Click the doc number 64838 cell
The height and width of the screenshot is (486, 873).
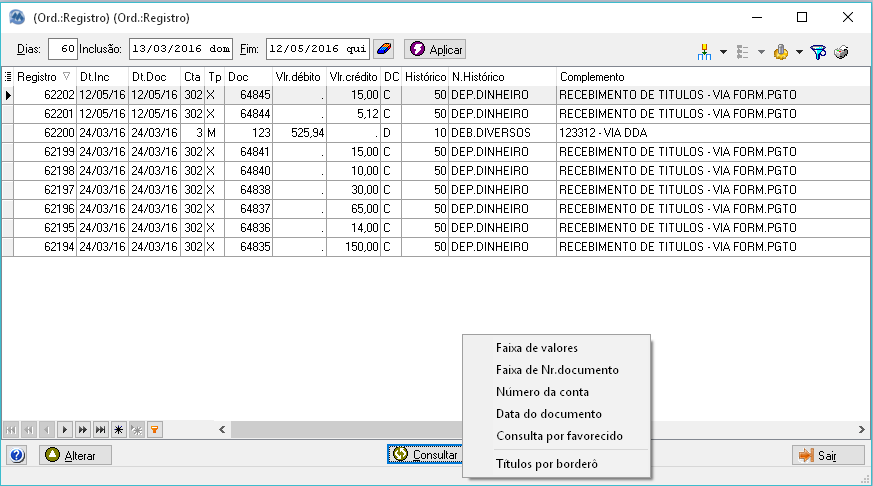(x=248, y=190)
